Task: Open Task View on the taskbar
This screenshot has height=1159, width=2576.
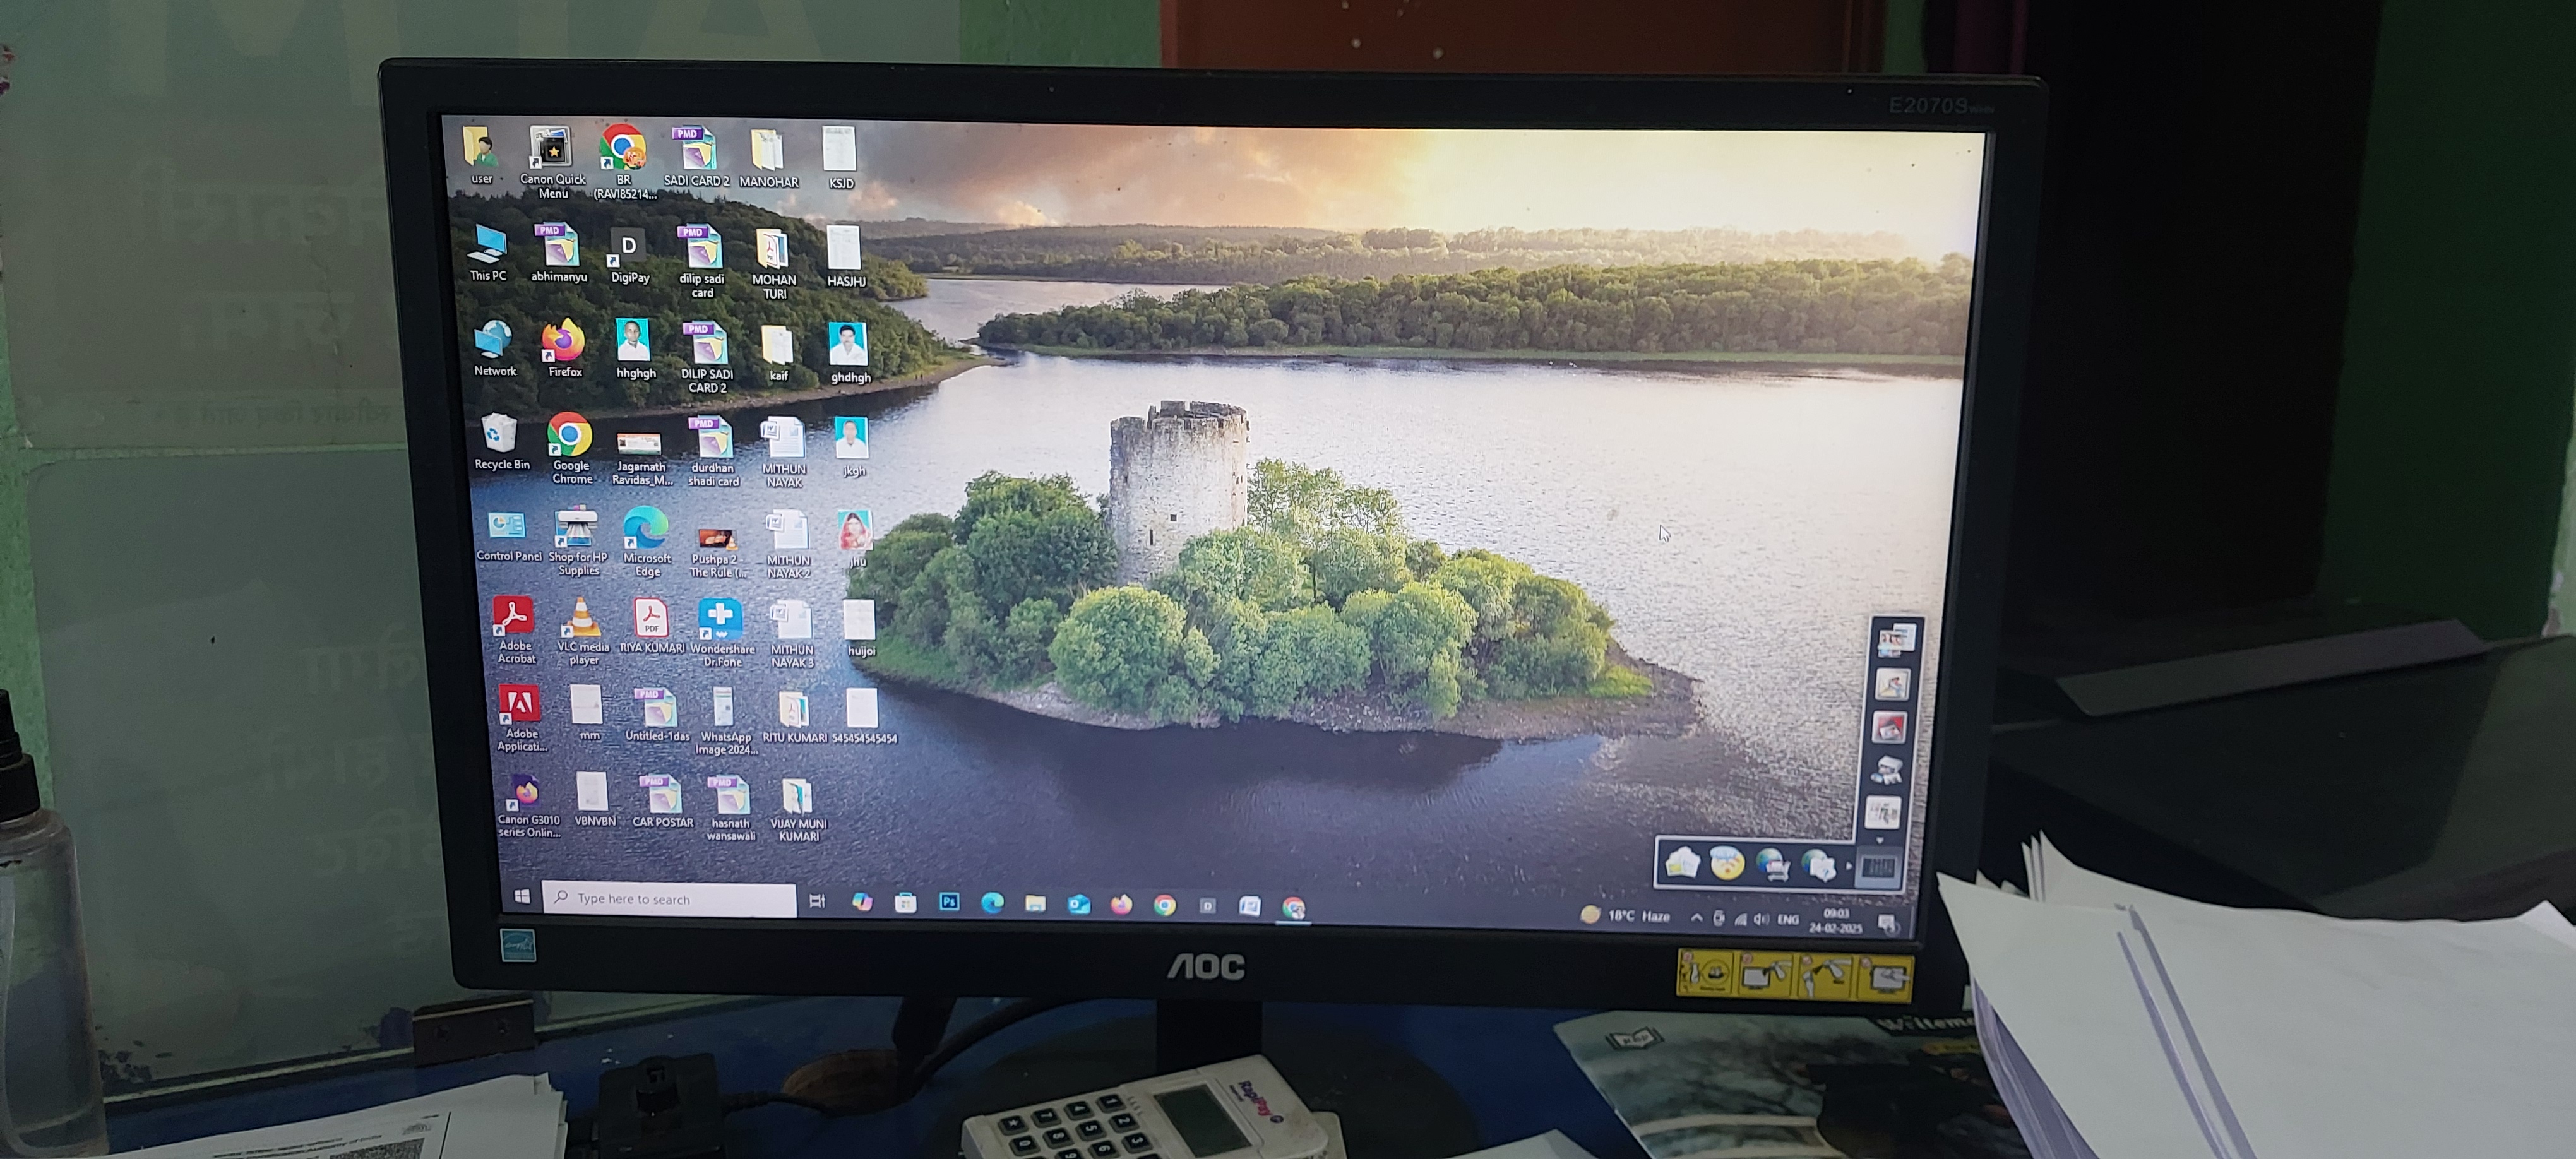Action: pos(817,901)
